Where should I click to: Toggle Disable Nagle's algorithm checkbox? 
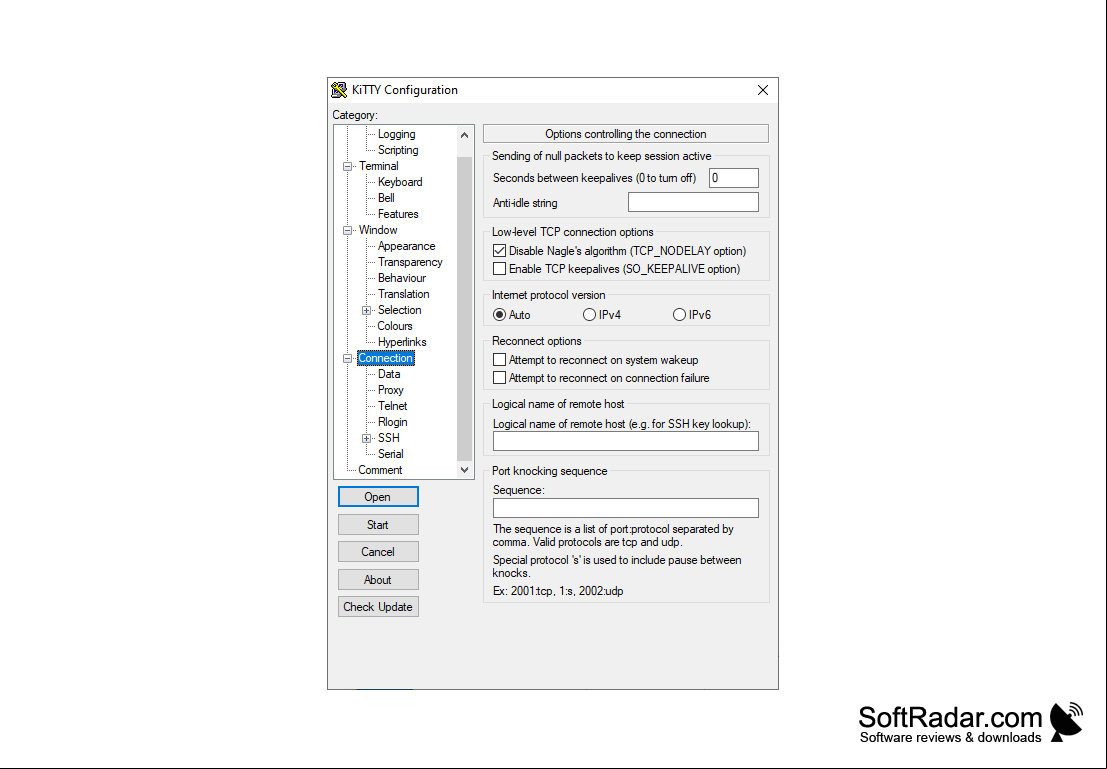(x=500, y=251)
